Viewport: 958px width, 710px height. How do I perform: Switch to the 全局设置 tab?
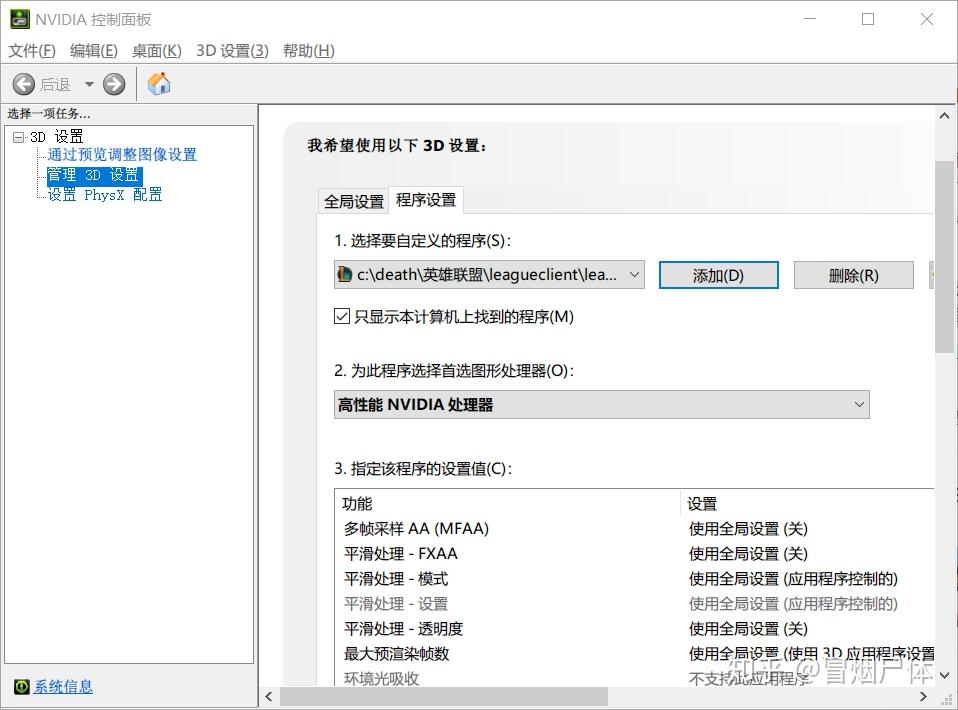click(354, 201)
